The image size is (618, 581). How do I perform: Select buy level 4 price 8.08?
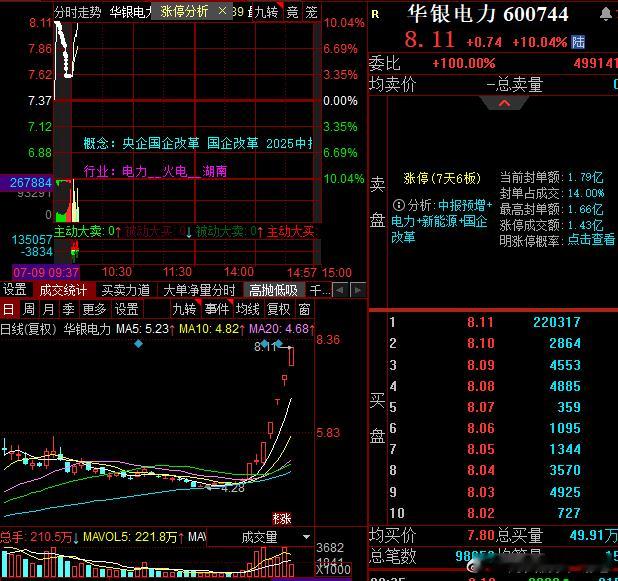click(x=480, y=386)
